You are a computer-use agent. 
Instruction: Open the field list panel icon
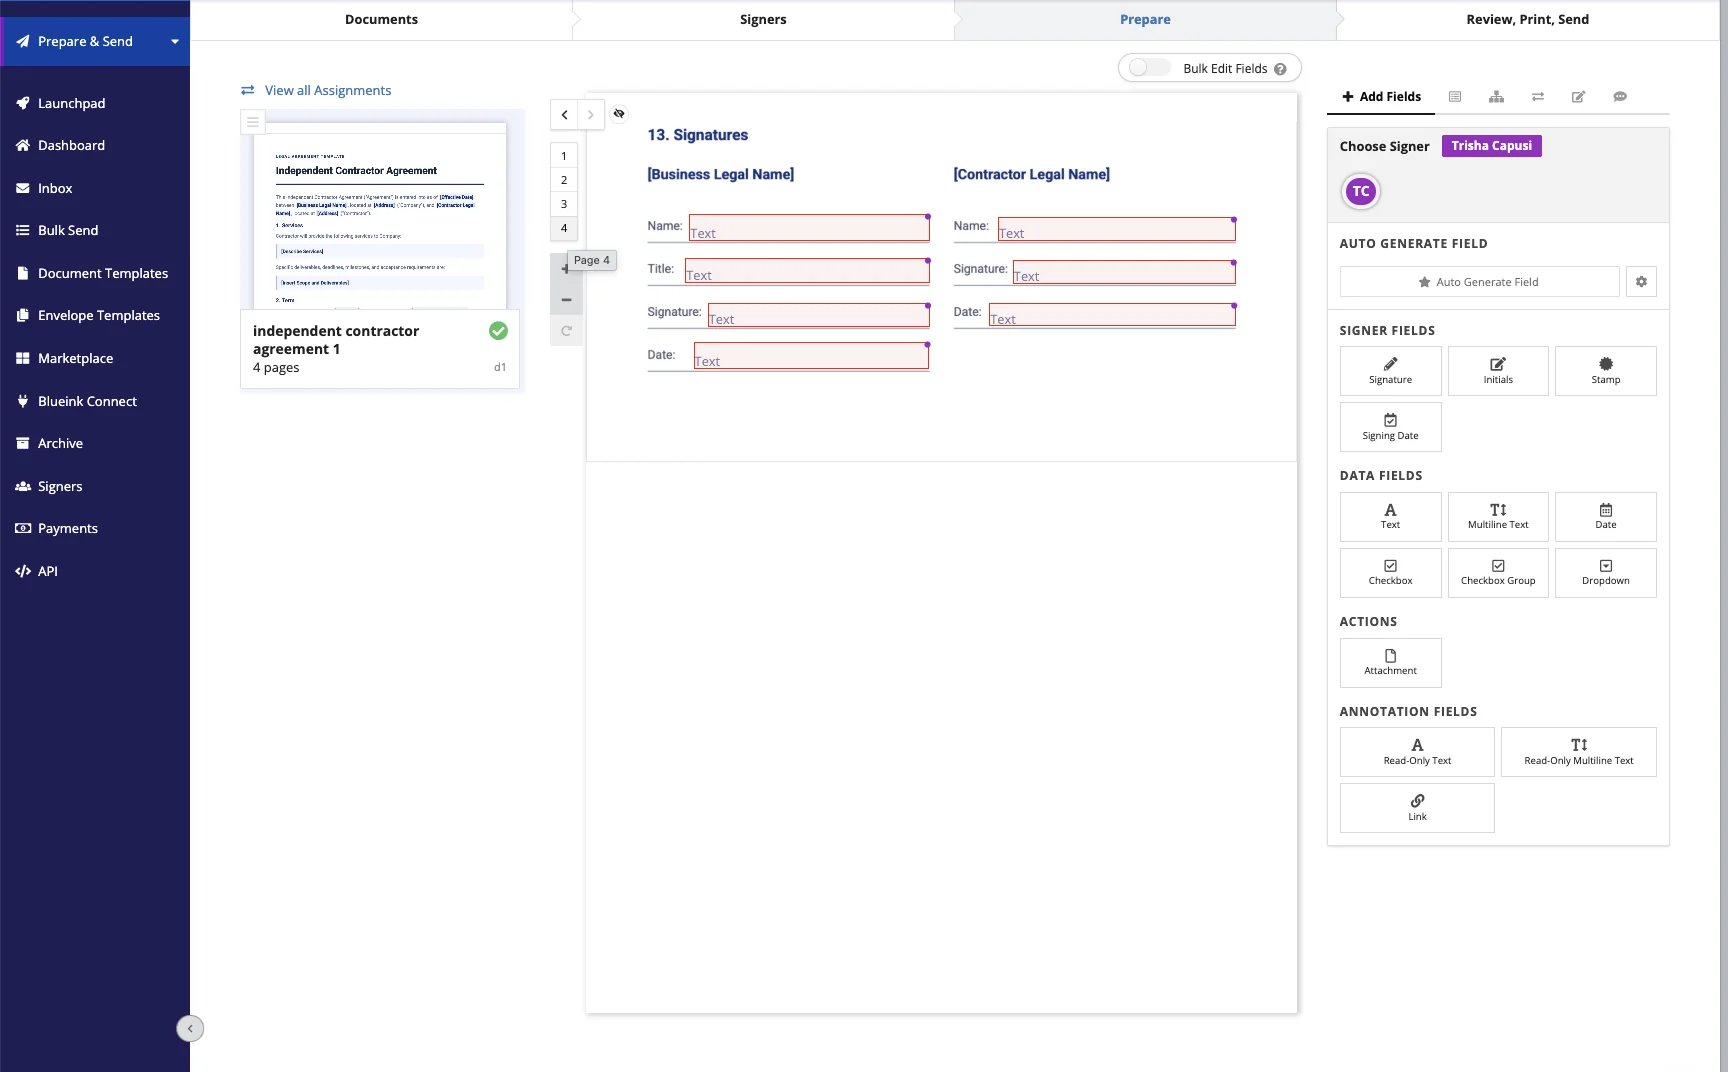click(1455, 96)
